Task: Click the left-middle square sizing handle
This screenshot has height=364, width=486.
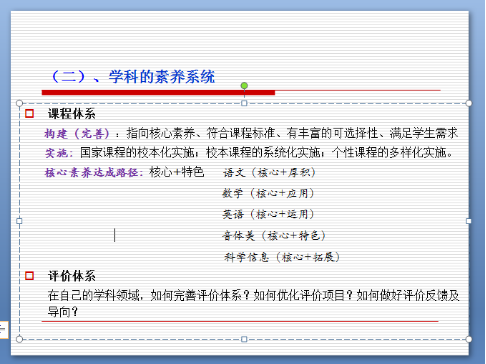Action: (19, 221)
